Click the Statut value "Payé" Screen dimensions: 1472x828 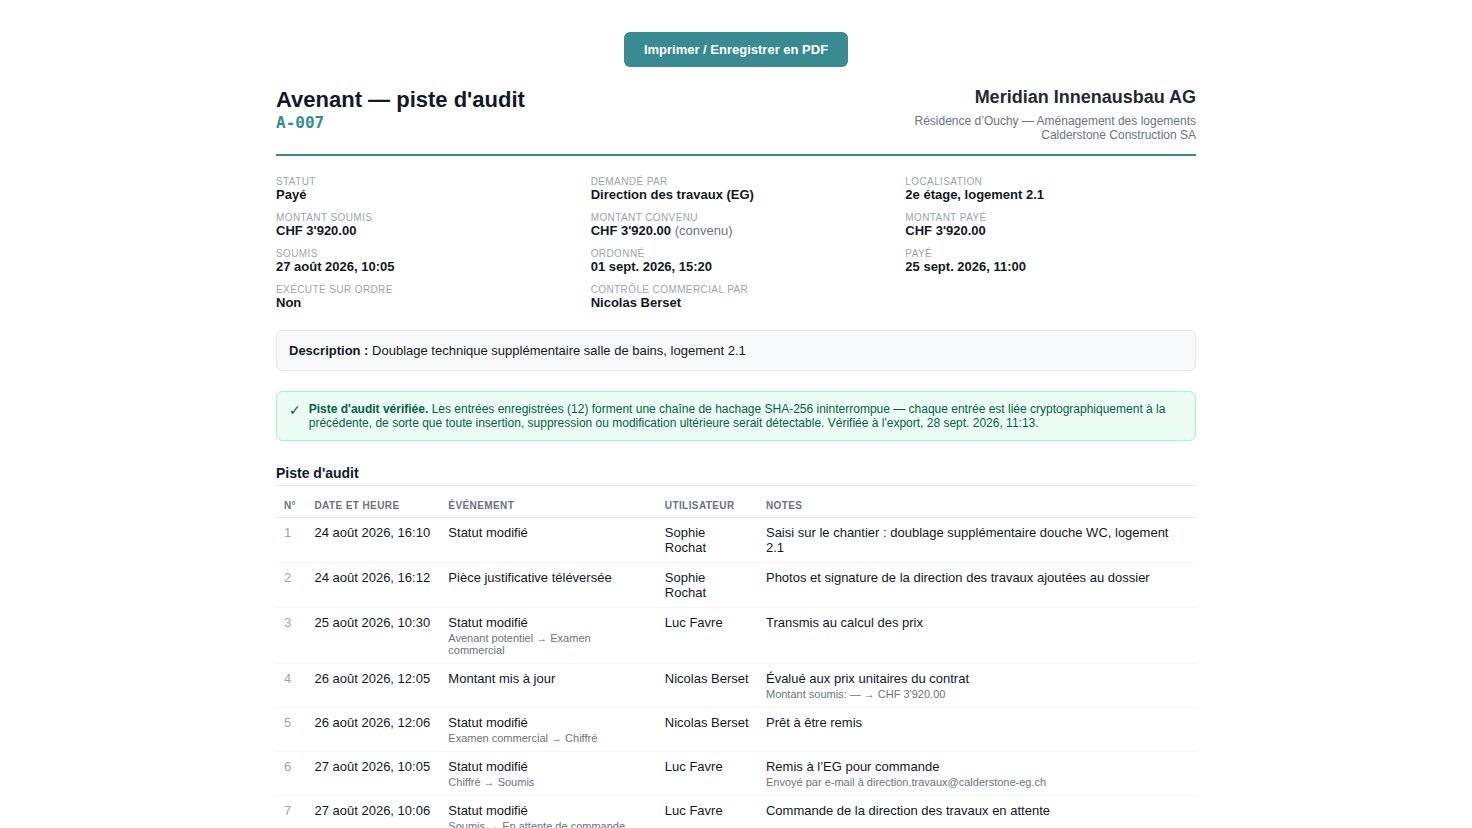(291, 195)
